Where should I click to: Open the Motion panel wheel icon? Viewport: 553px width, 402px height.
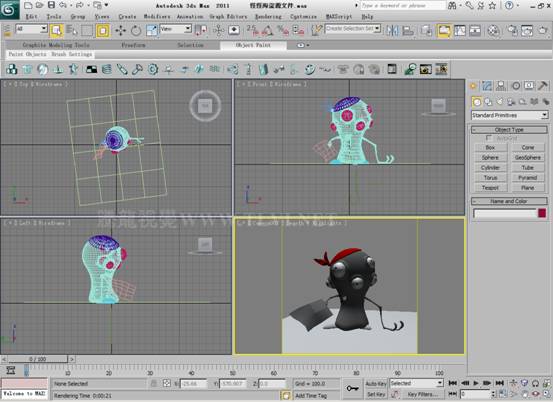point(516,85)
